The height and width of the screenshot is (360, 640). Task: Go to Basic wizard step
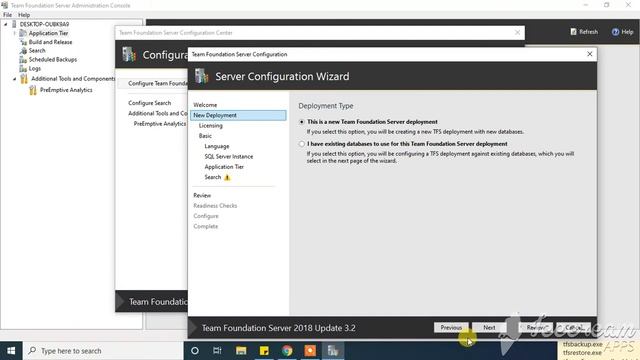(x=205, y=136)
